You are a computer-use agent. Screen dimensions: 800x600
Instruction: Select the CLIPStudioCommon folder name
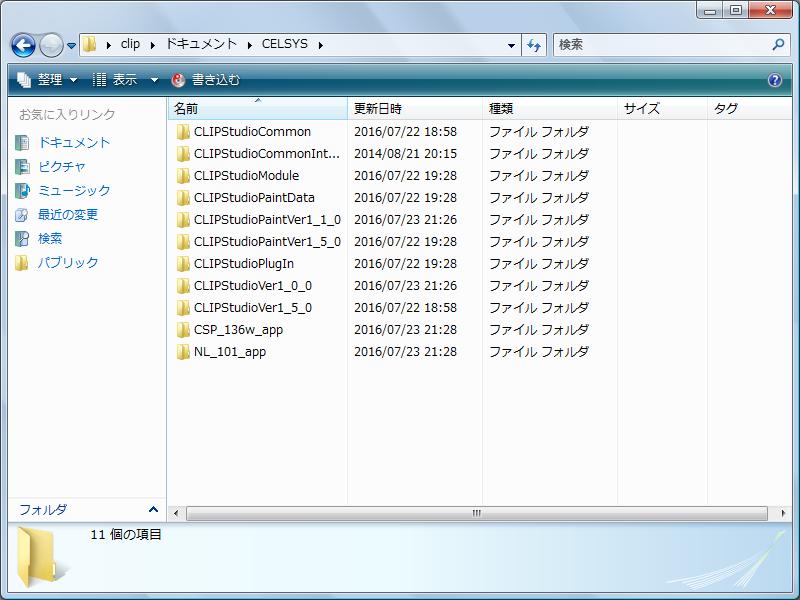coord(252,132)
